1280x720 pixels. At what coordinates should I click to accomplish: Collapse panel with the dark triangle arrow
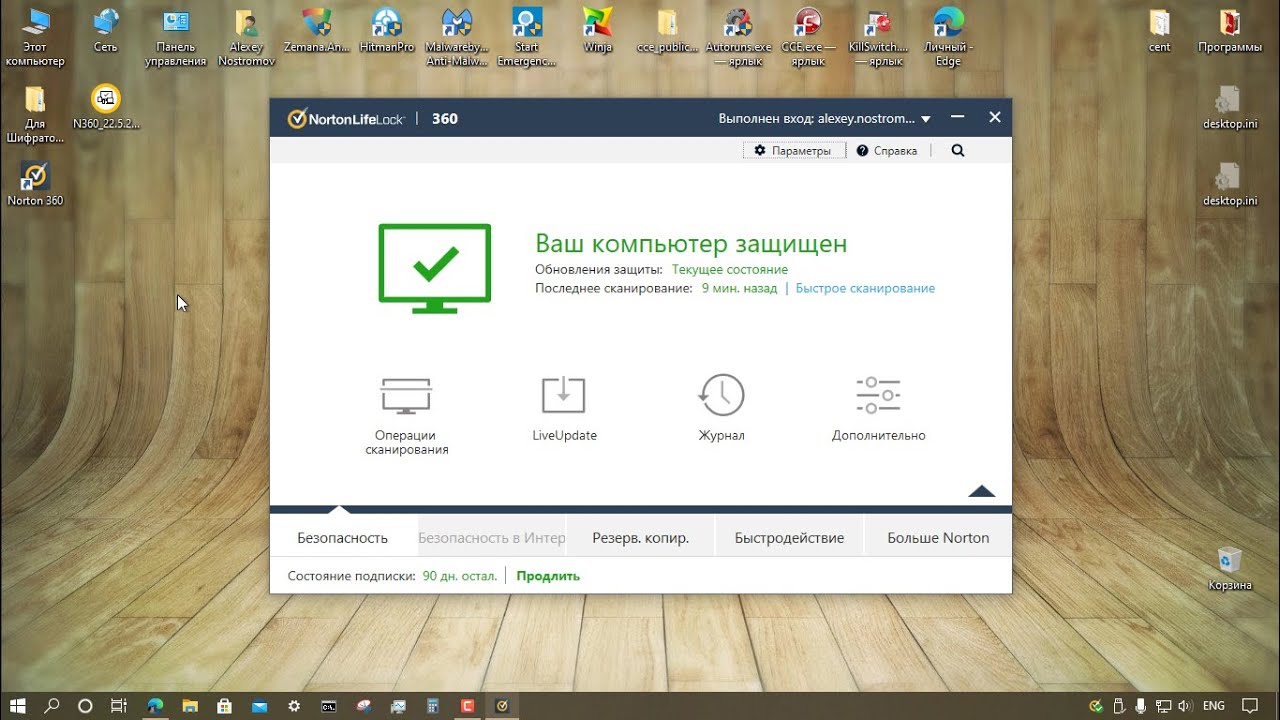point(982,491)
